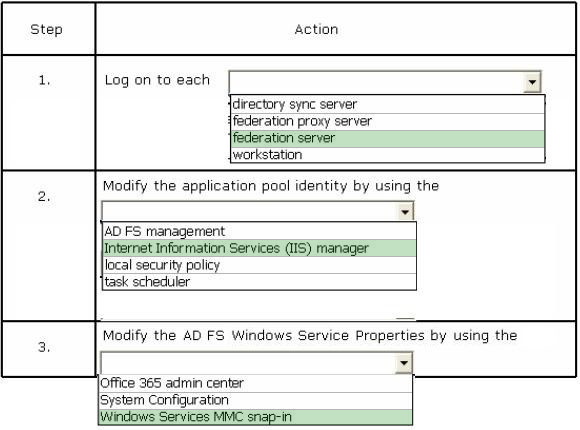Pick 'workstation' from the list
Screen dimensions: 580x430
[388, 155]
